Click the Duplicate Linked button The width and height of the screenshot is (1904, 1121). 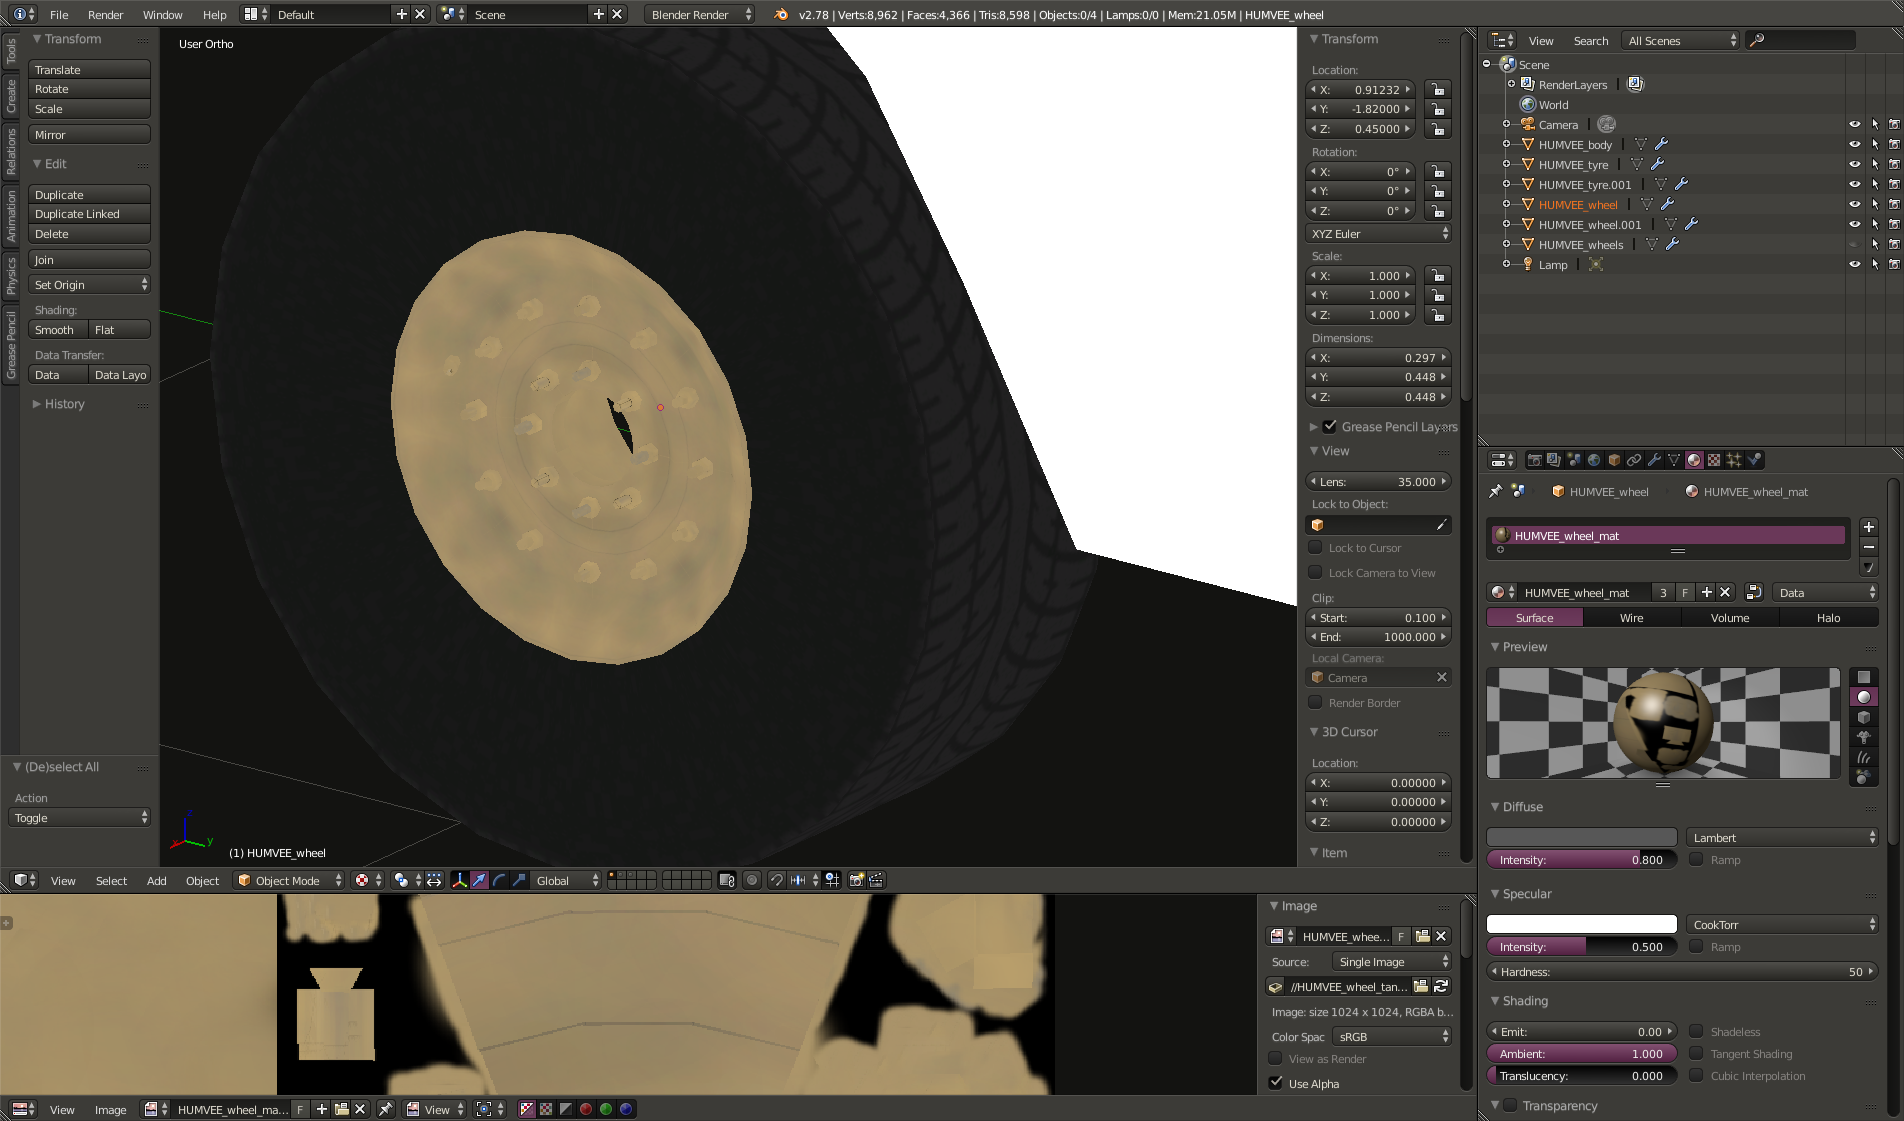[90, 214]
